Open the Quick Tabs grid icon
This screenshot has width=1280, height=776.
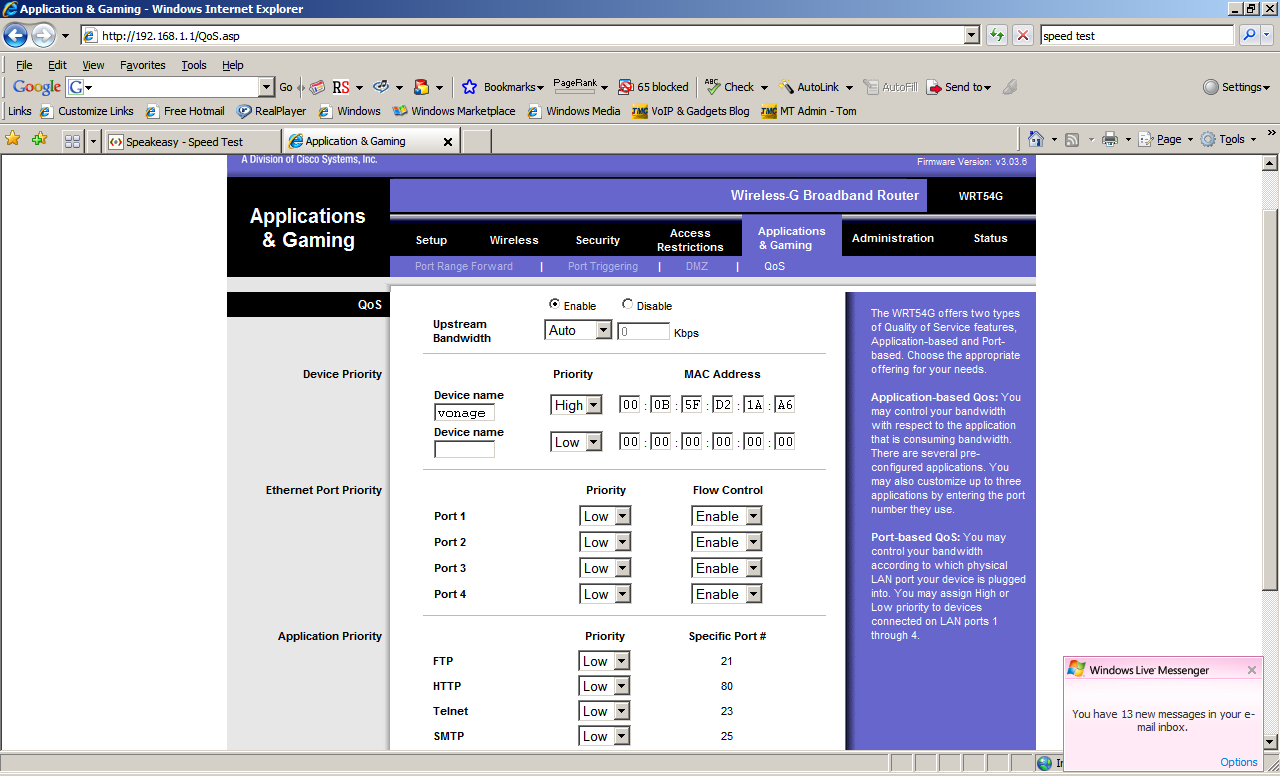click(x=72, y=142)
